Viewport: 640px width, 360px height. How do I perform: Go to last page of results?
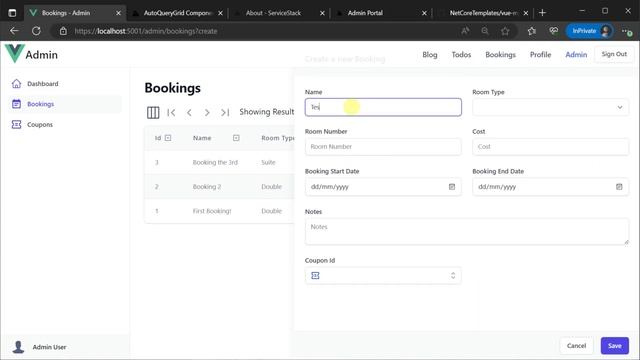point(225,112)
